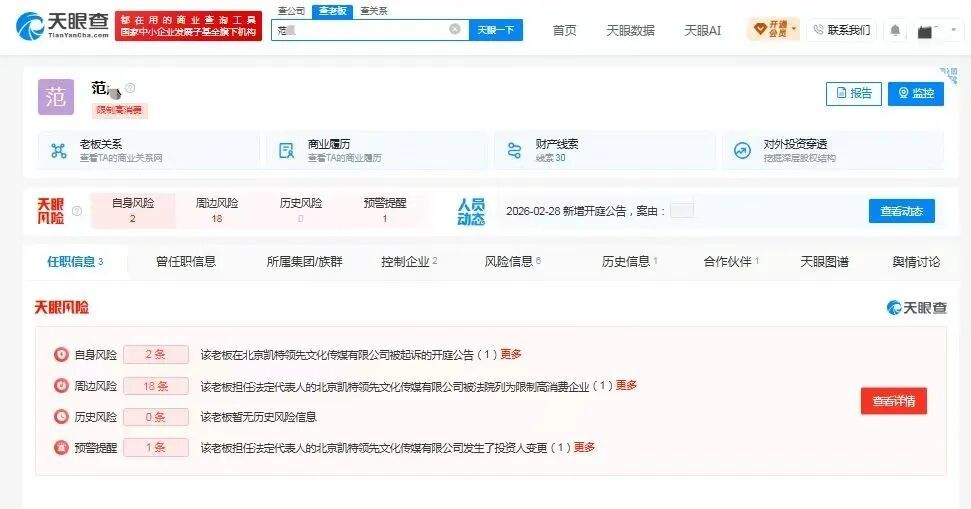Viewport: 971px width, 509px height.
Task: Open 老板关系 network icon
Action: click(x=59, y=150)
